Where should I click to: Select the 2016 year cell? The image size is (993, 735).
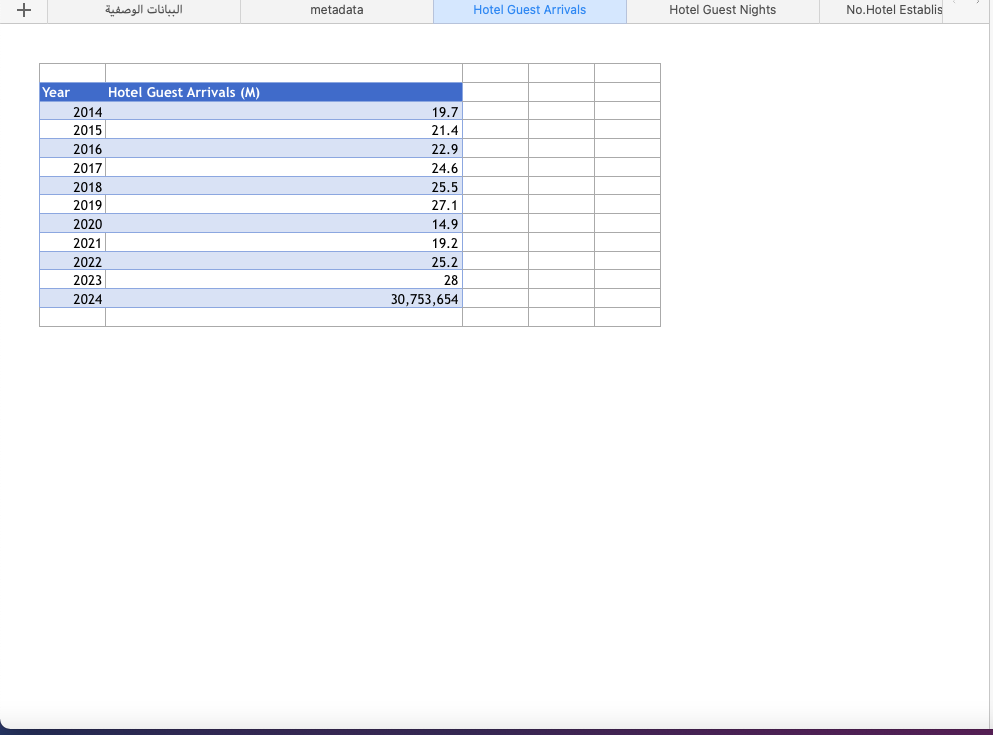pyautogui.click(x=72, y=149)
